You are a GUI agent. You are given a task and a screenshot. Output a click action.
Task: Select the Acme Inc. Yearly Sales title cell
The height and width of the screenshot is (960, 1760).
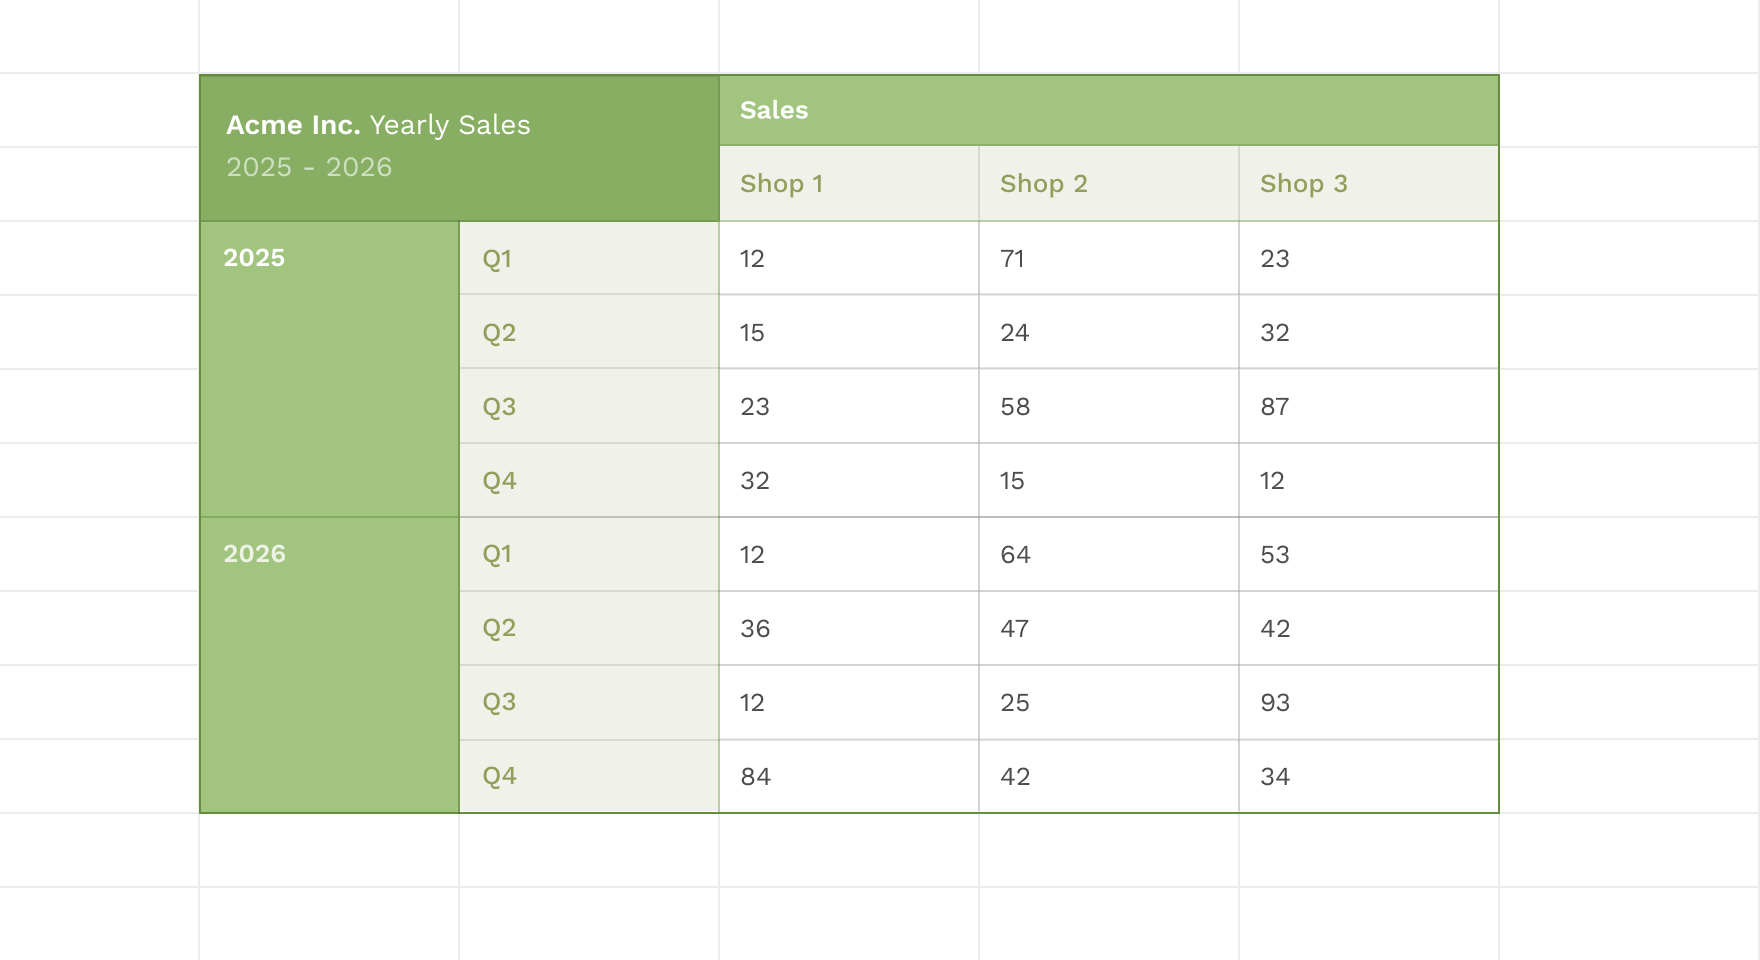point(459,148)
